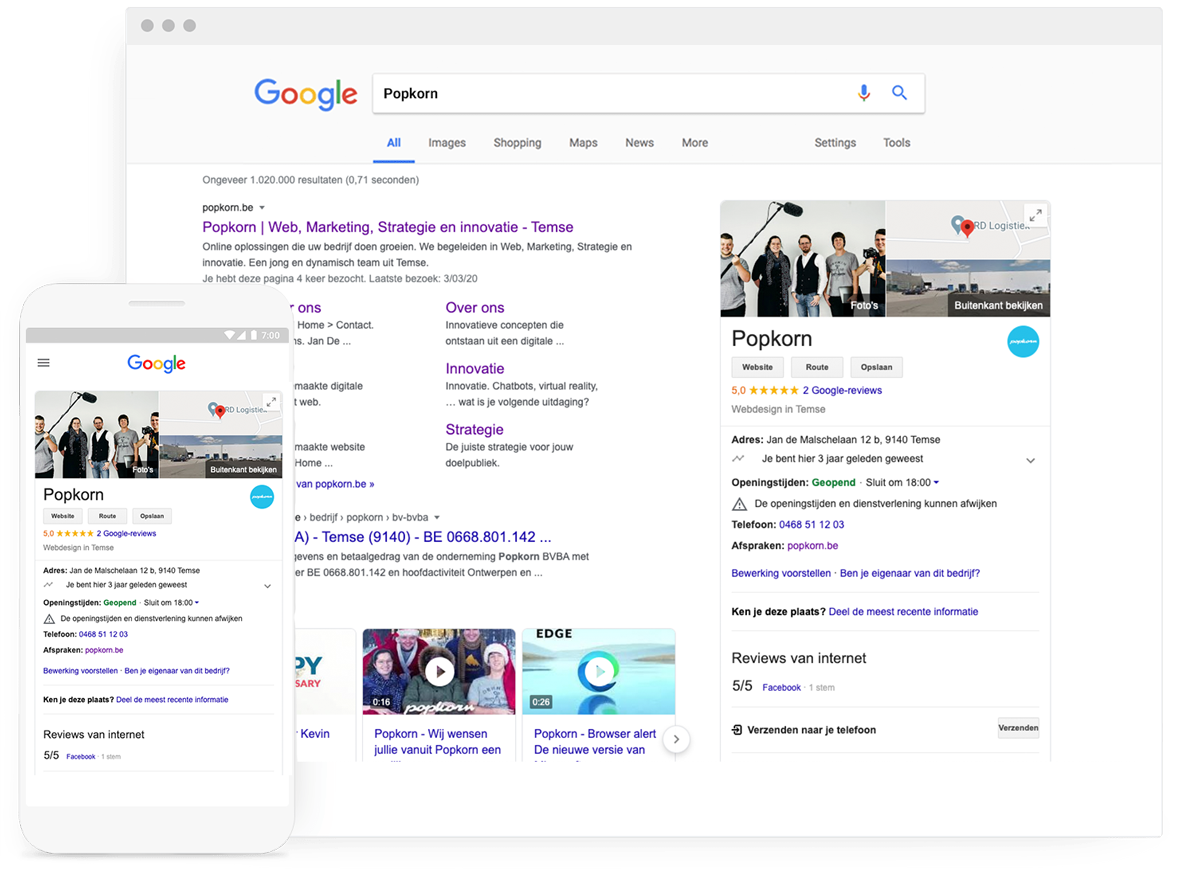
Task: Click the warning triangle icon in desktop panel
Action: click(739, 504)
